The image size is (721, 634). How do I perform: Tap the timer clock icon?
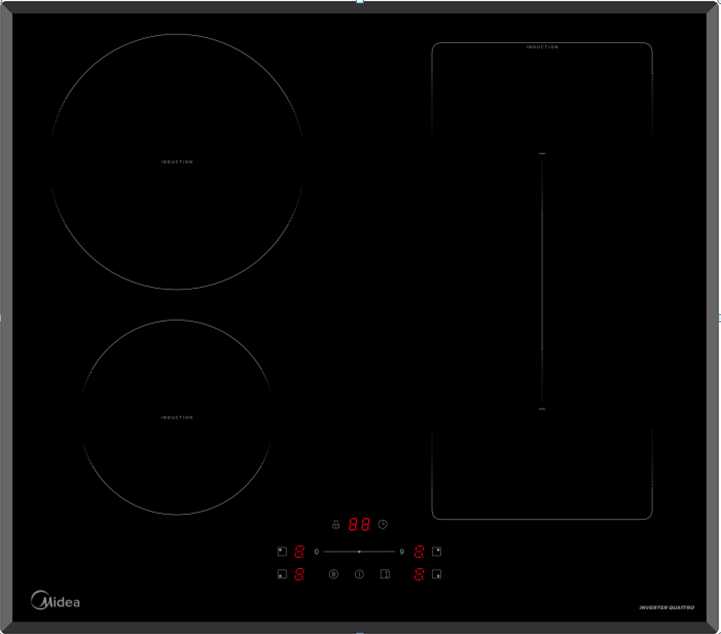pos(383,524)
